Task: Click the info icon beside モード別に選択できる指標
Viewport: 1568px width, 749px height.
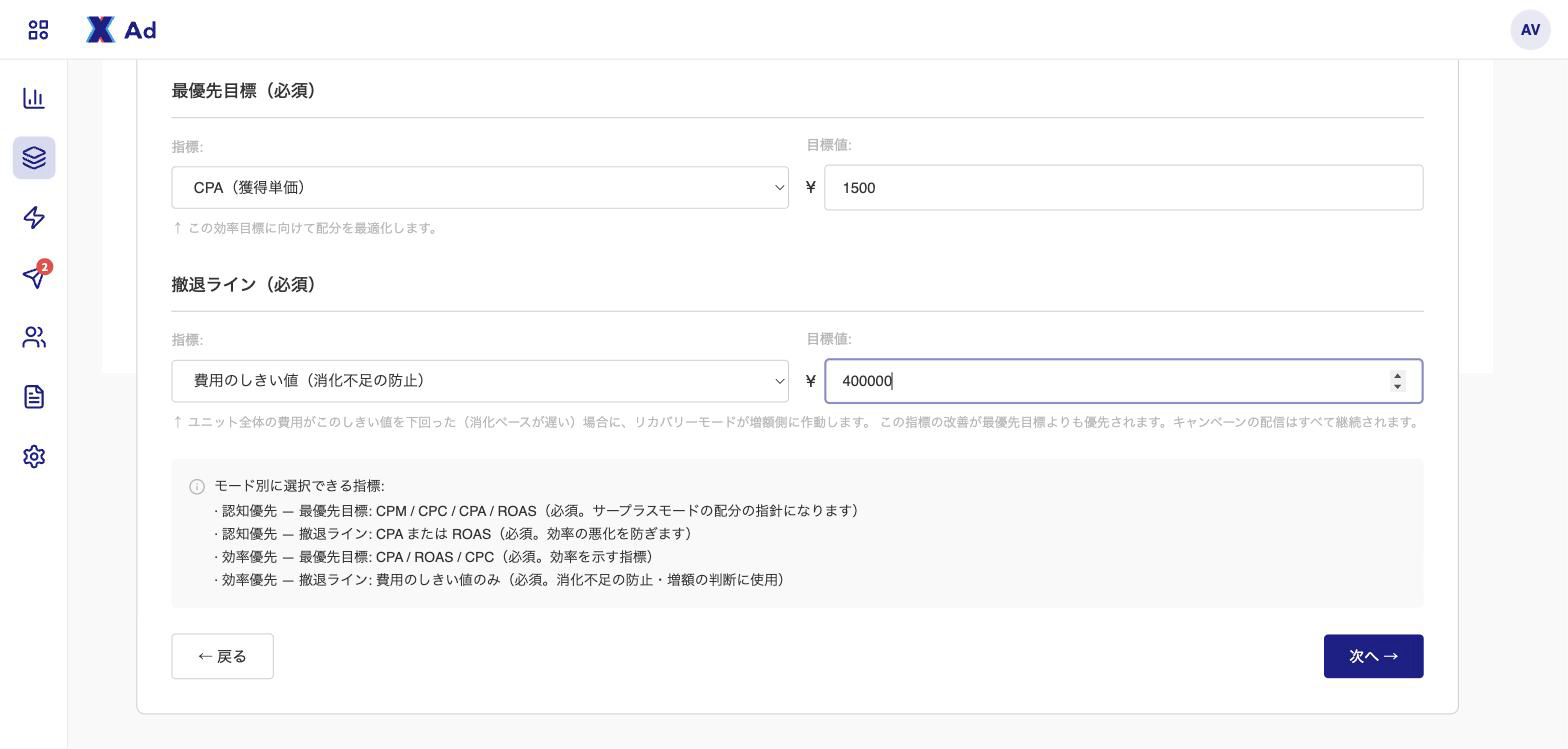Action: point(197,487)
